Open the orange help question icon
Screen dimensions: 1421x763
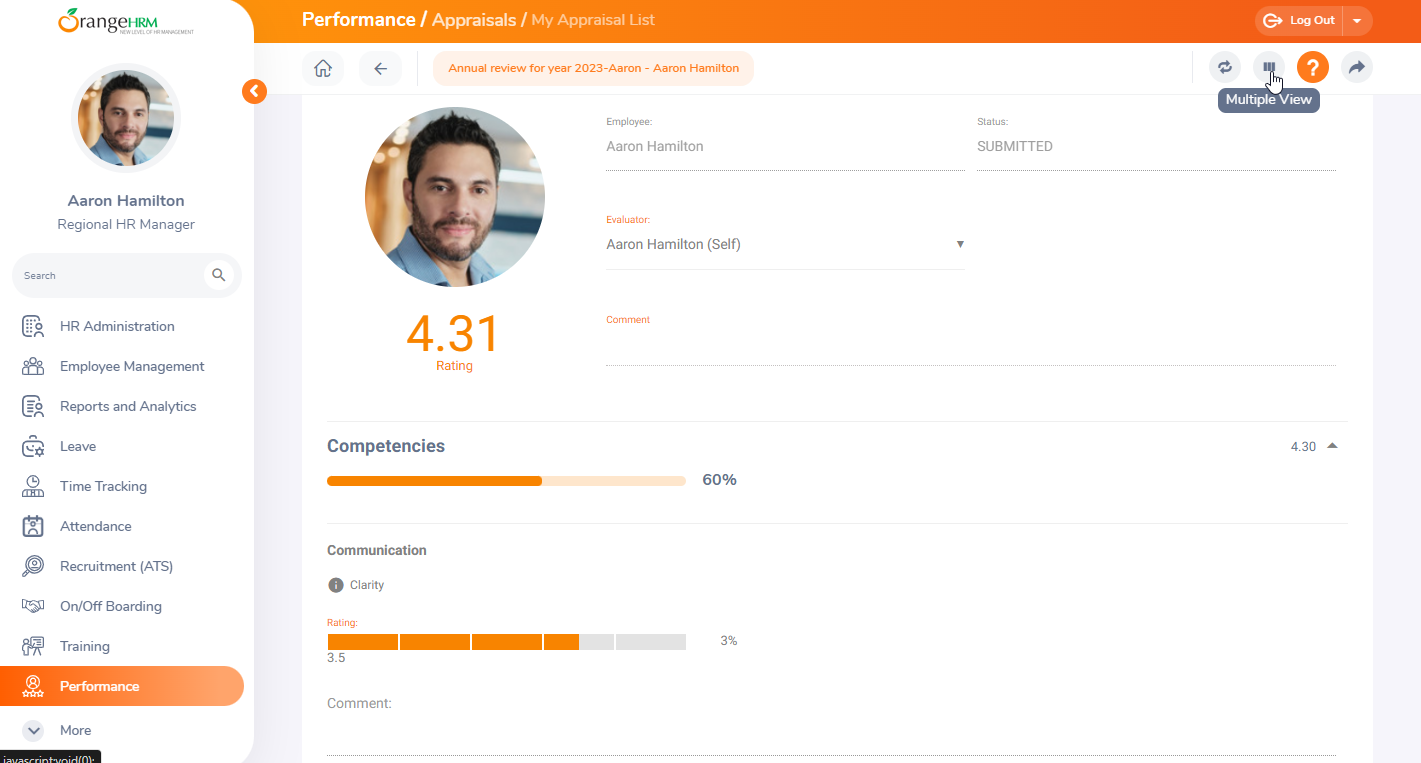(1312, 68)
